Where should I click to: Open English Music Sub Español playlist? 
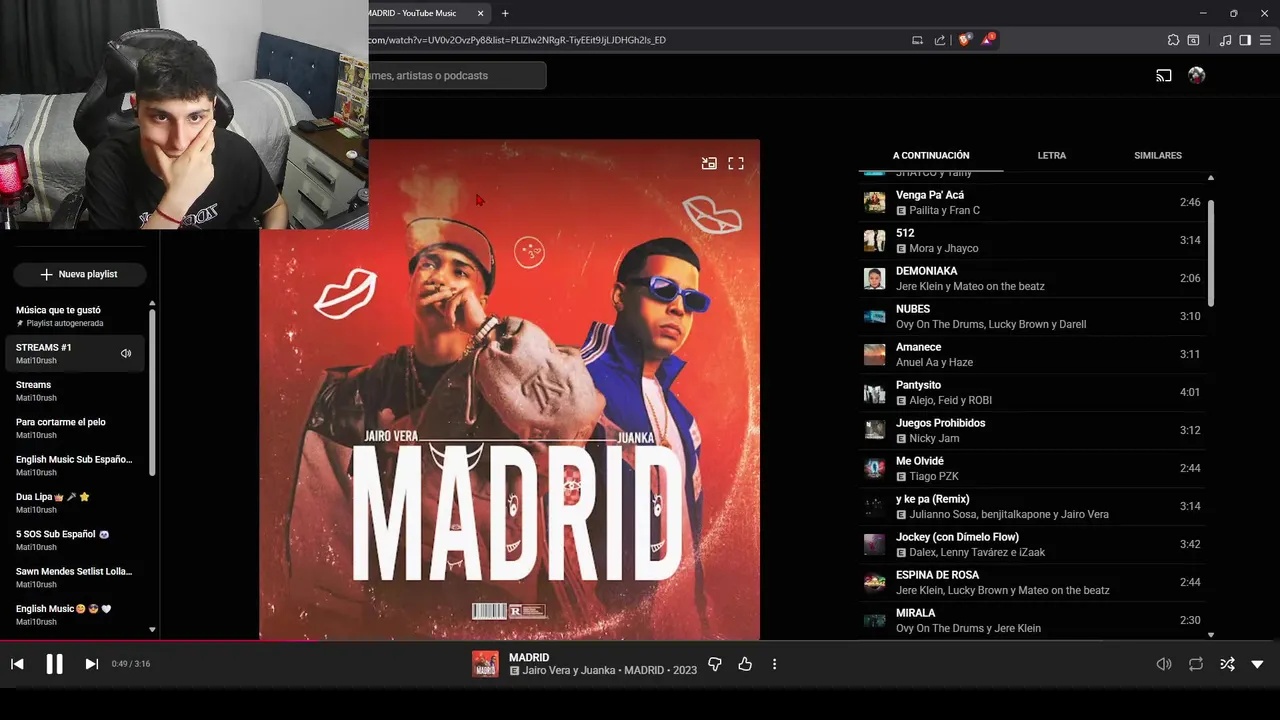(75, 465)
